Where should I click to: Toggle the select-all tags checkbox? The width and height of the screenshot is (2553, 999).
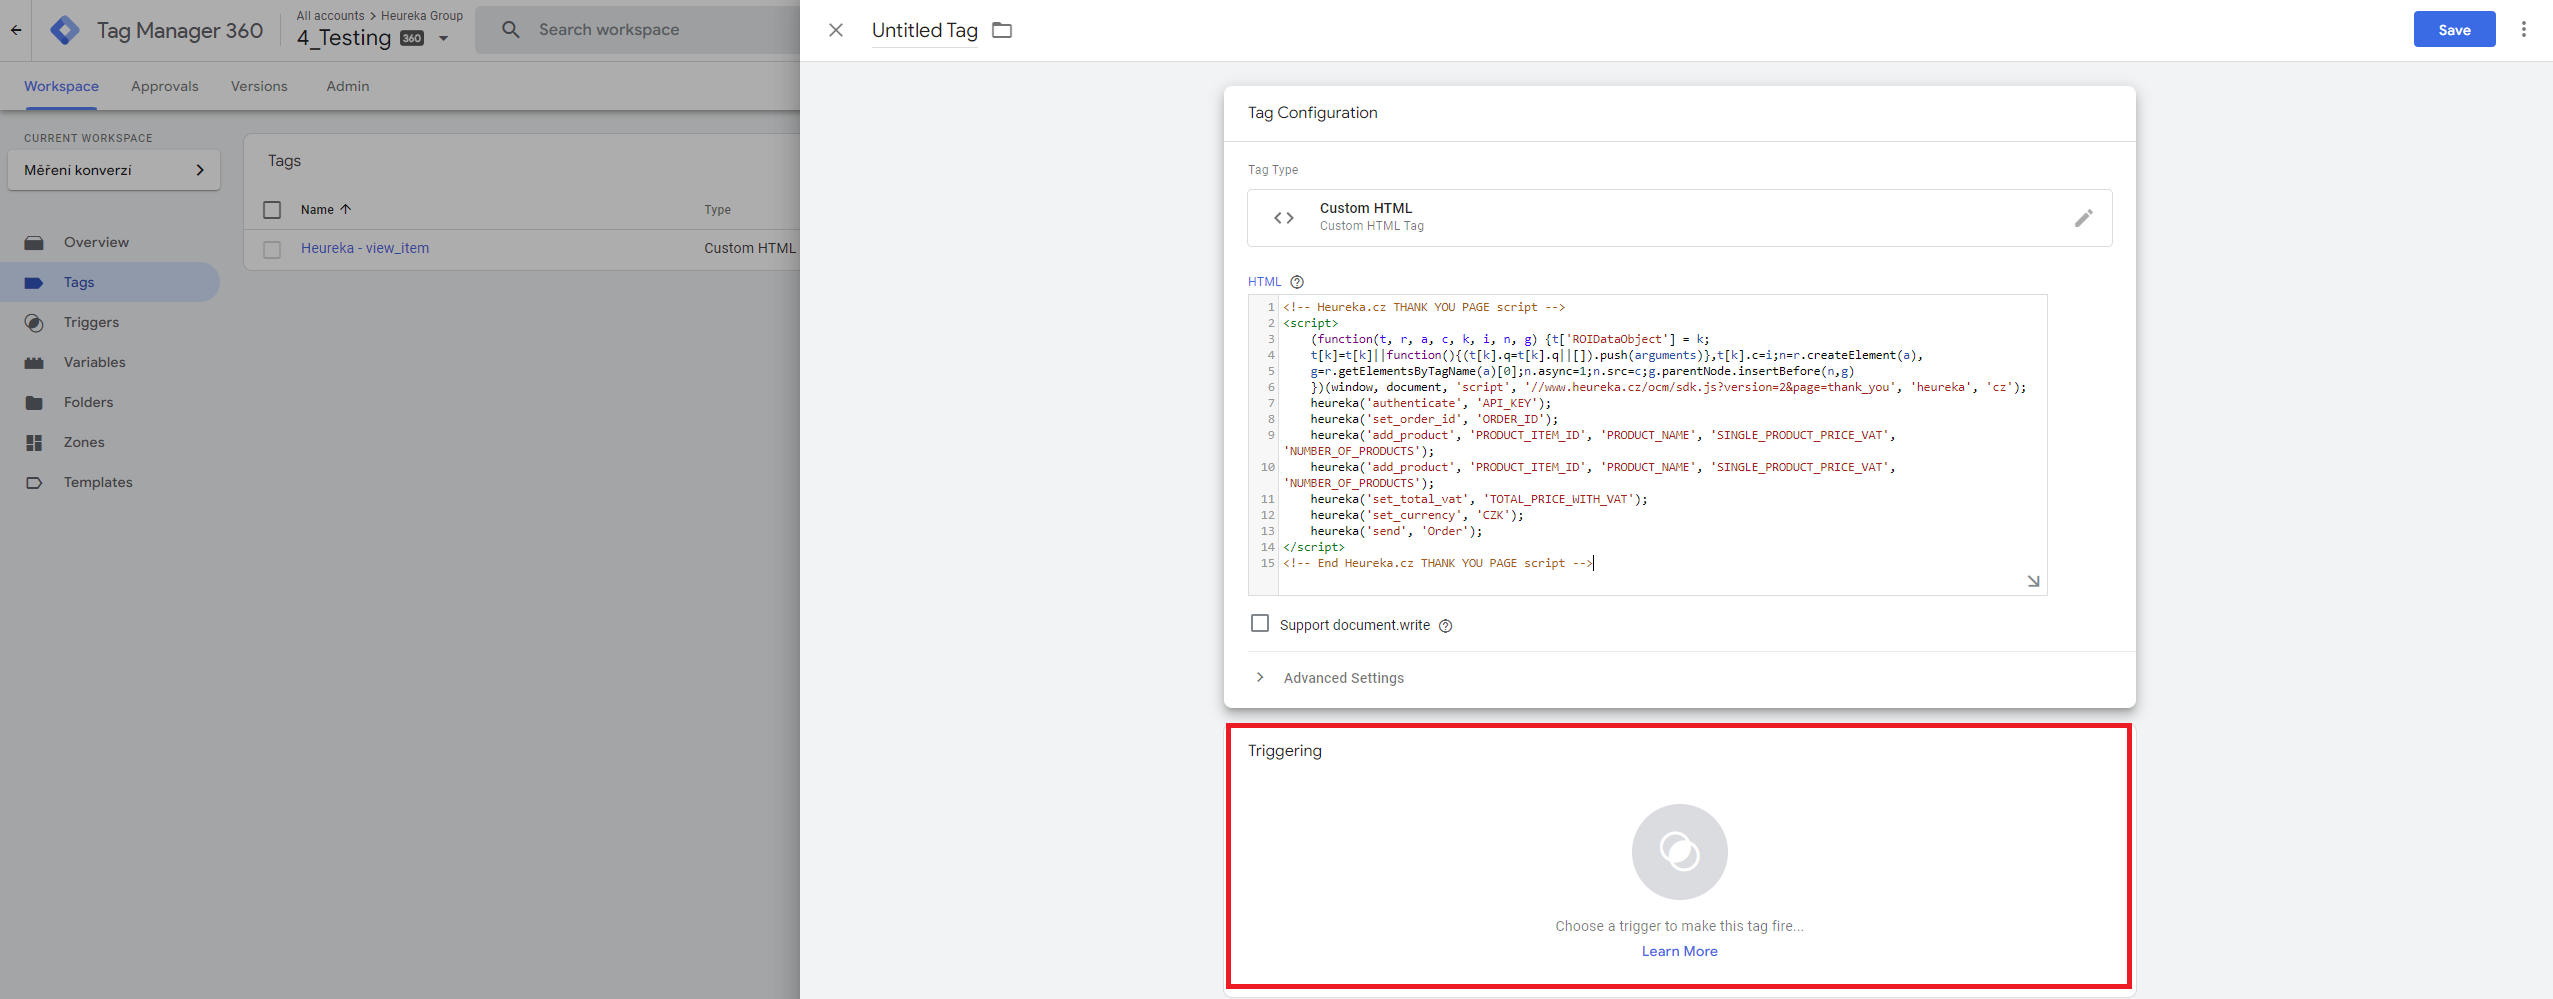click(x=272, y=210)
